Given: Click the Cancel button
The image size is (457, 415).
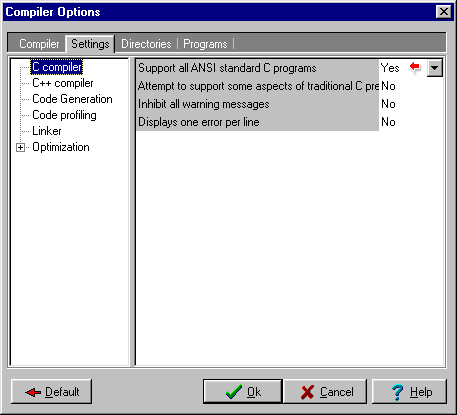Looking at the screenshot, I should coord(325,392).
